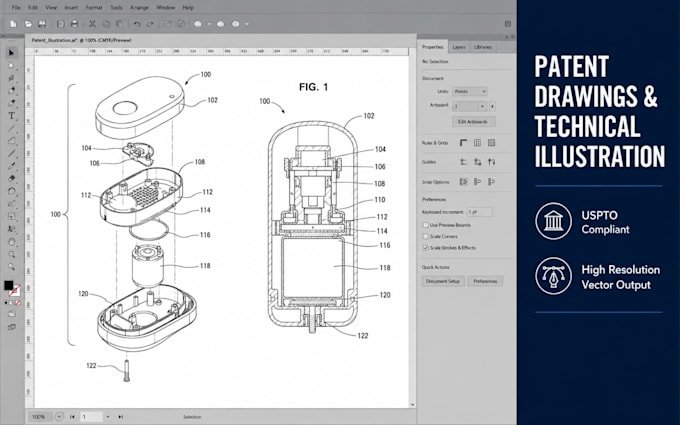The width and height of the screenshot is (680, 425).
Task: Click first Snap Options icon
Action: pos(464,182)
